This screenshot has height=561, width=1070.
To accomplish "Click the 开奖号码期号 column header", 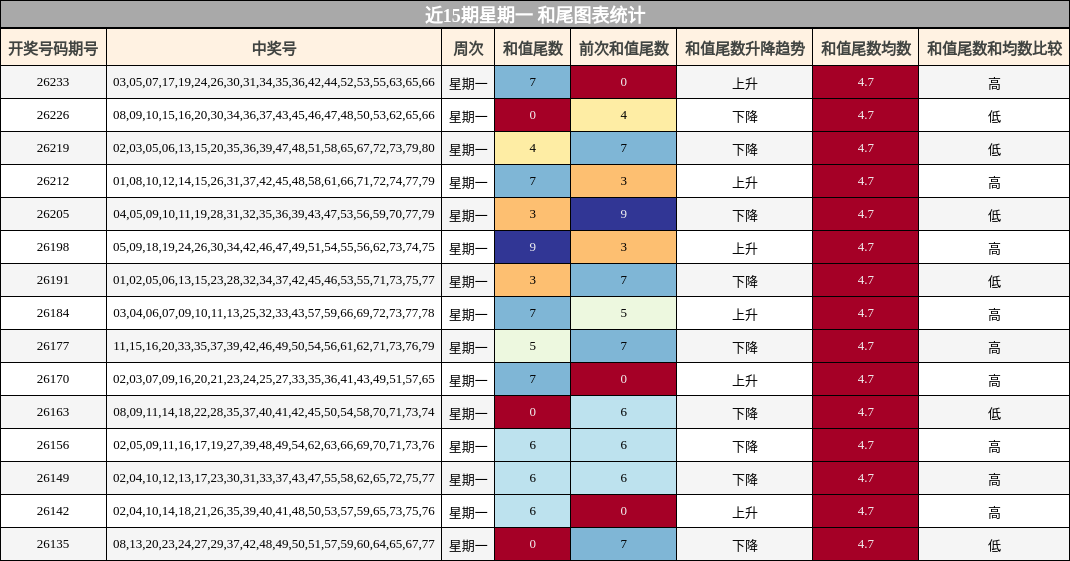I will [x=53, y=48].
